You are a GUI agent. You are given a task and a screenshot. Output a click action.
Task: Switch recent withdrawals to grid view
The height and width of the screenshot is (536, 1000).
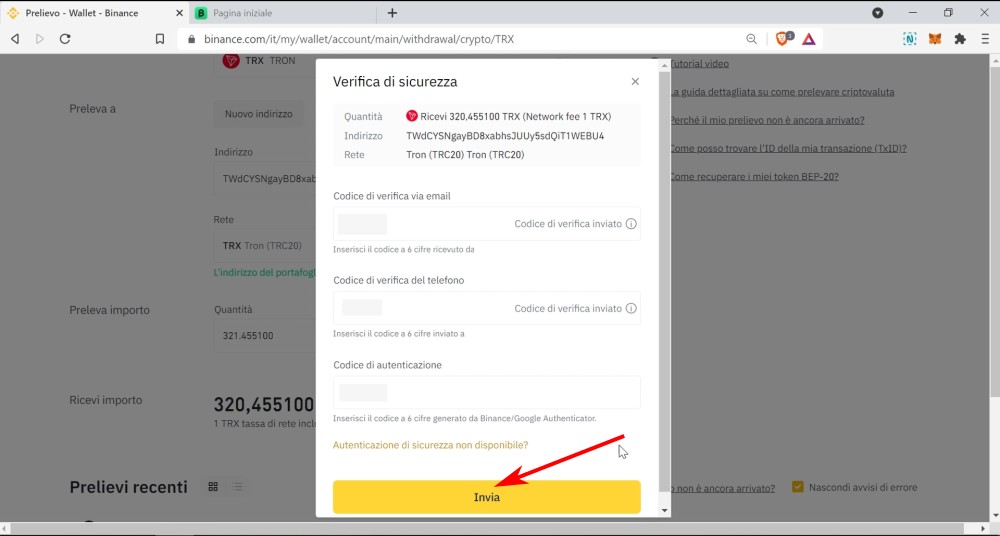tap(213, 487)
